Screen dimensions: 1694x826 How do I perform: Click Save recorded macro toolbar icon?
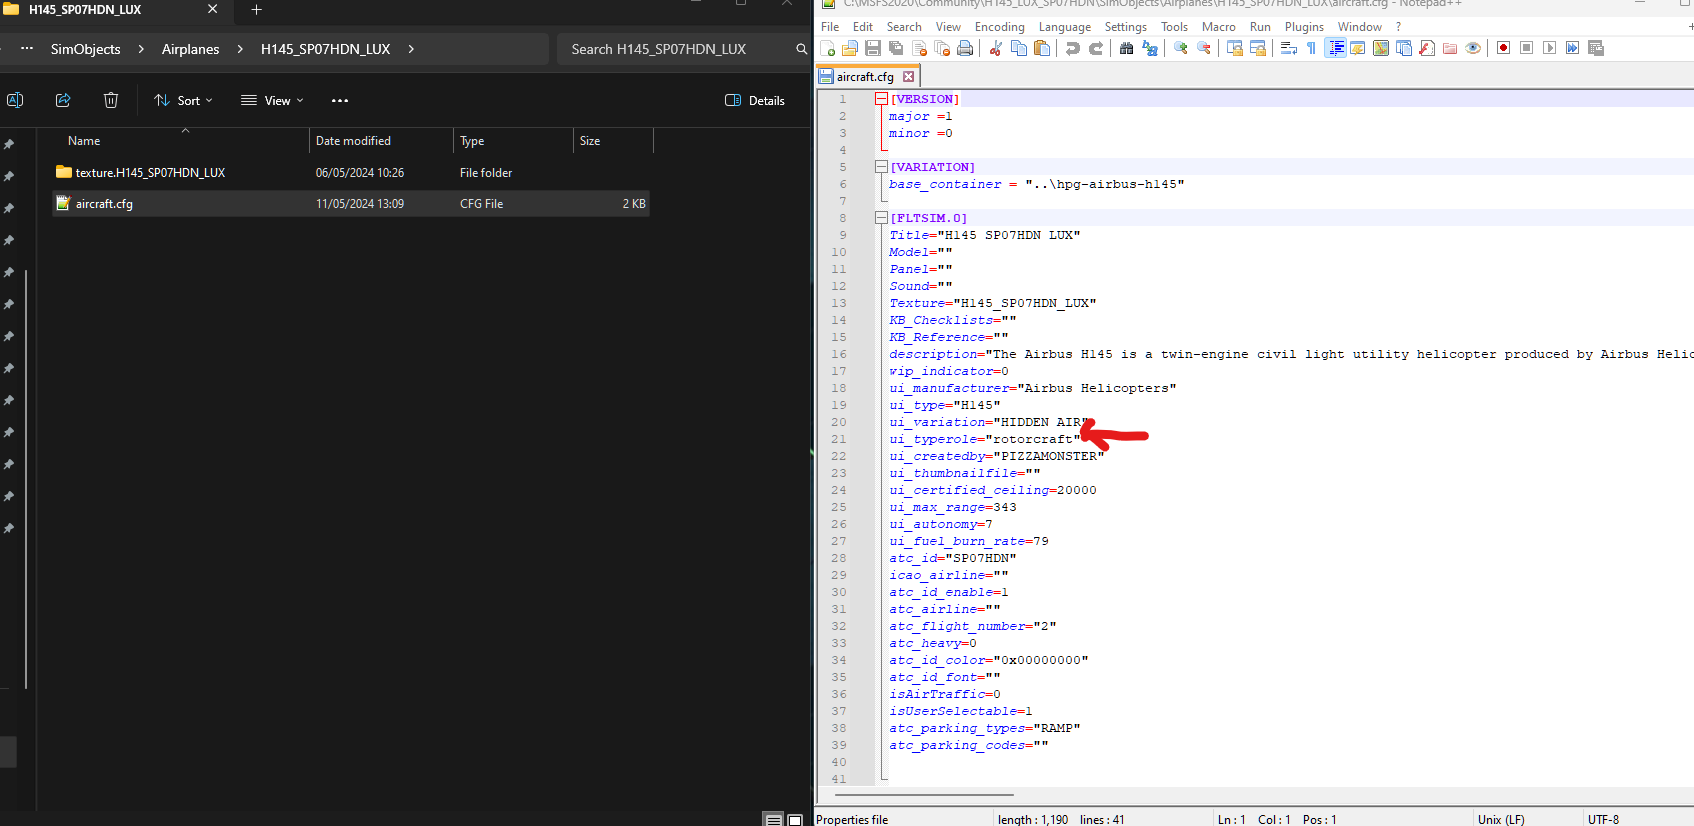pos(1595,48)
